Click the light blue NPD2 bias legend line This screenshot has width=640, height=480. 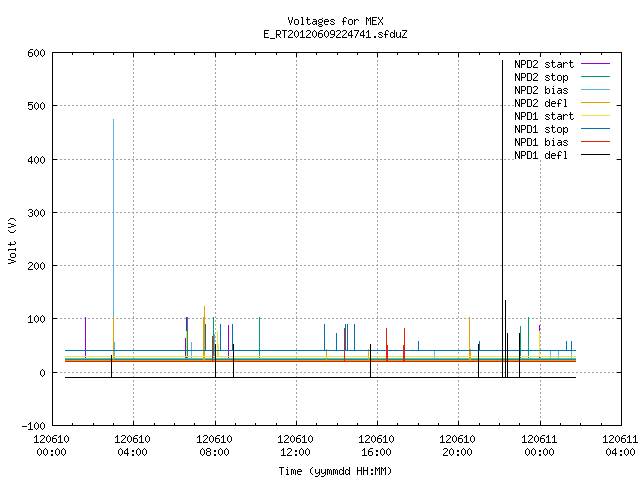point(595,90)
